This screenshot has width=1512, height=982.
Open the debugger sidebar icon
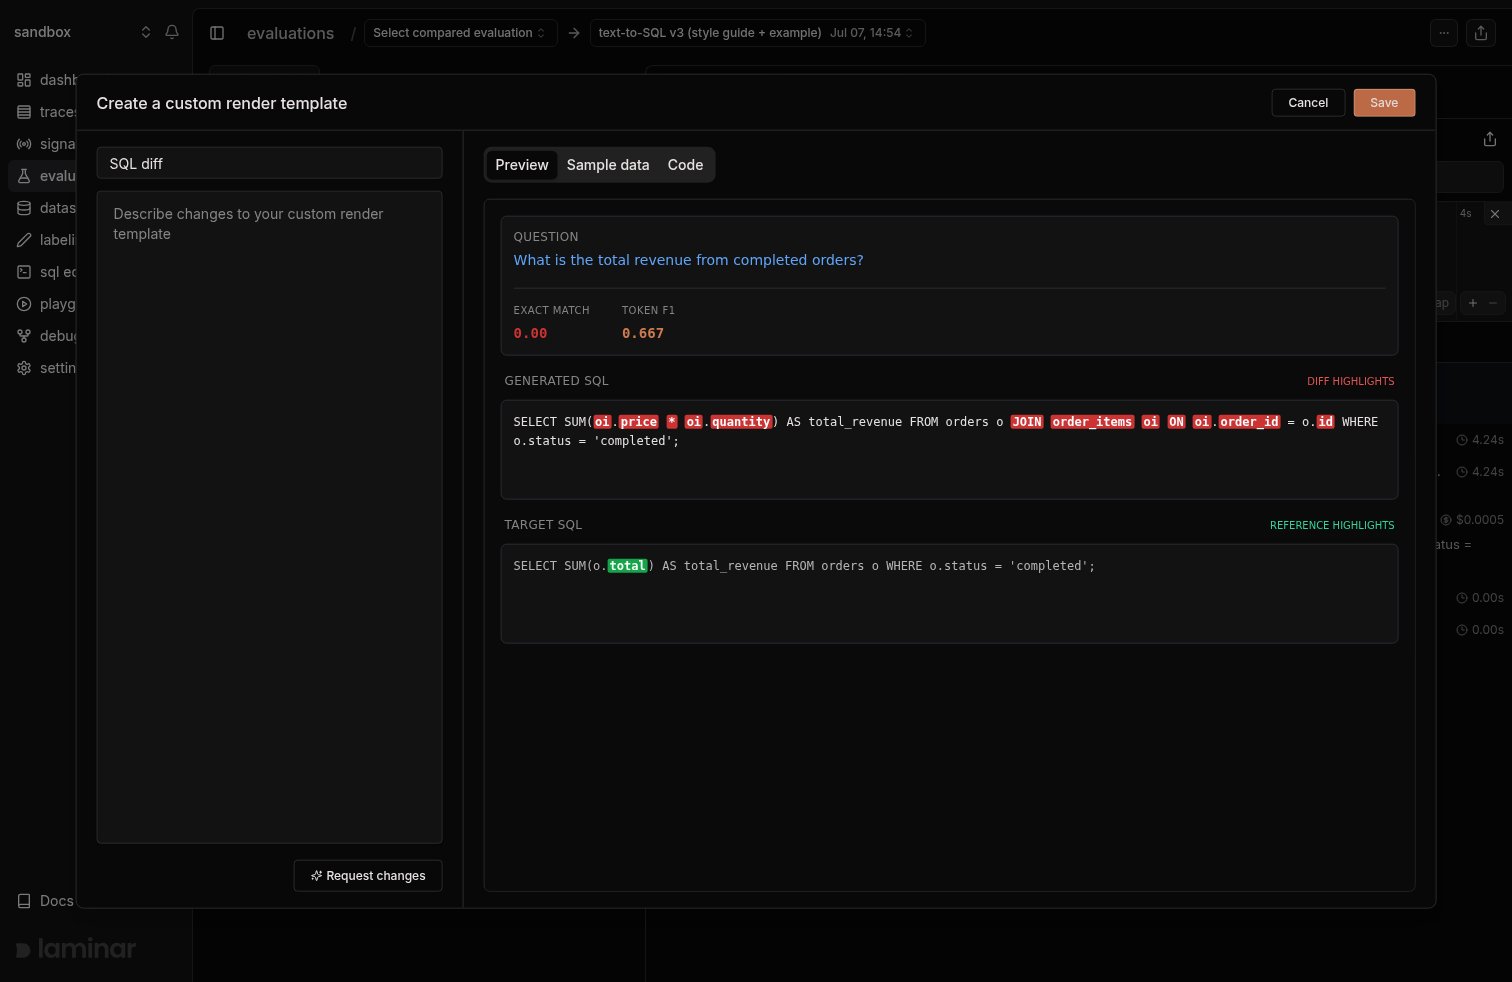[x=24, y=336]
